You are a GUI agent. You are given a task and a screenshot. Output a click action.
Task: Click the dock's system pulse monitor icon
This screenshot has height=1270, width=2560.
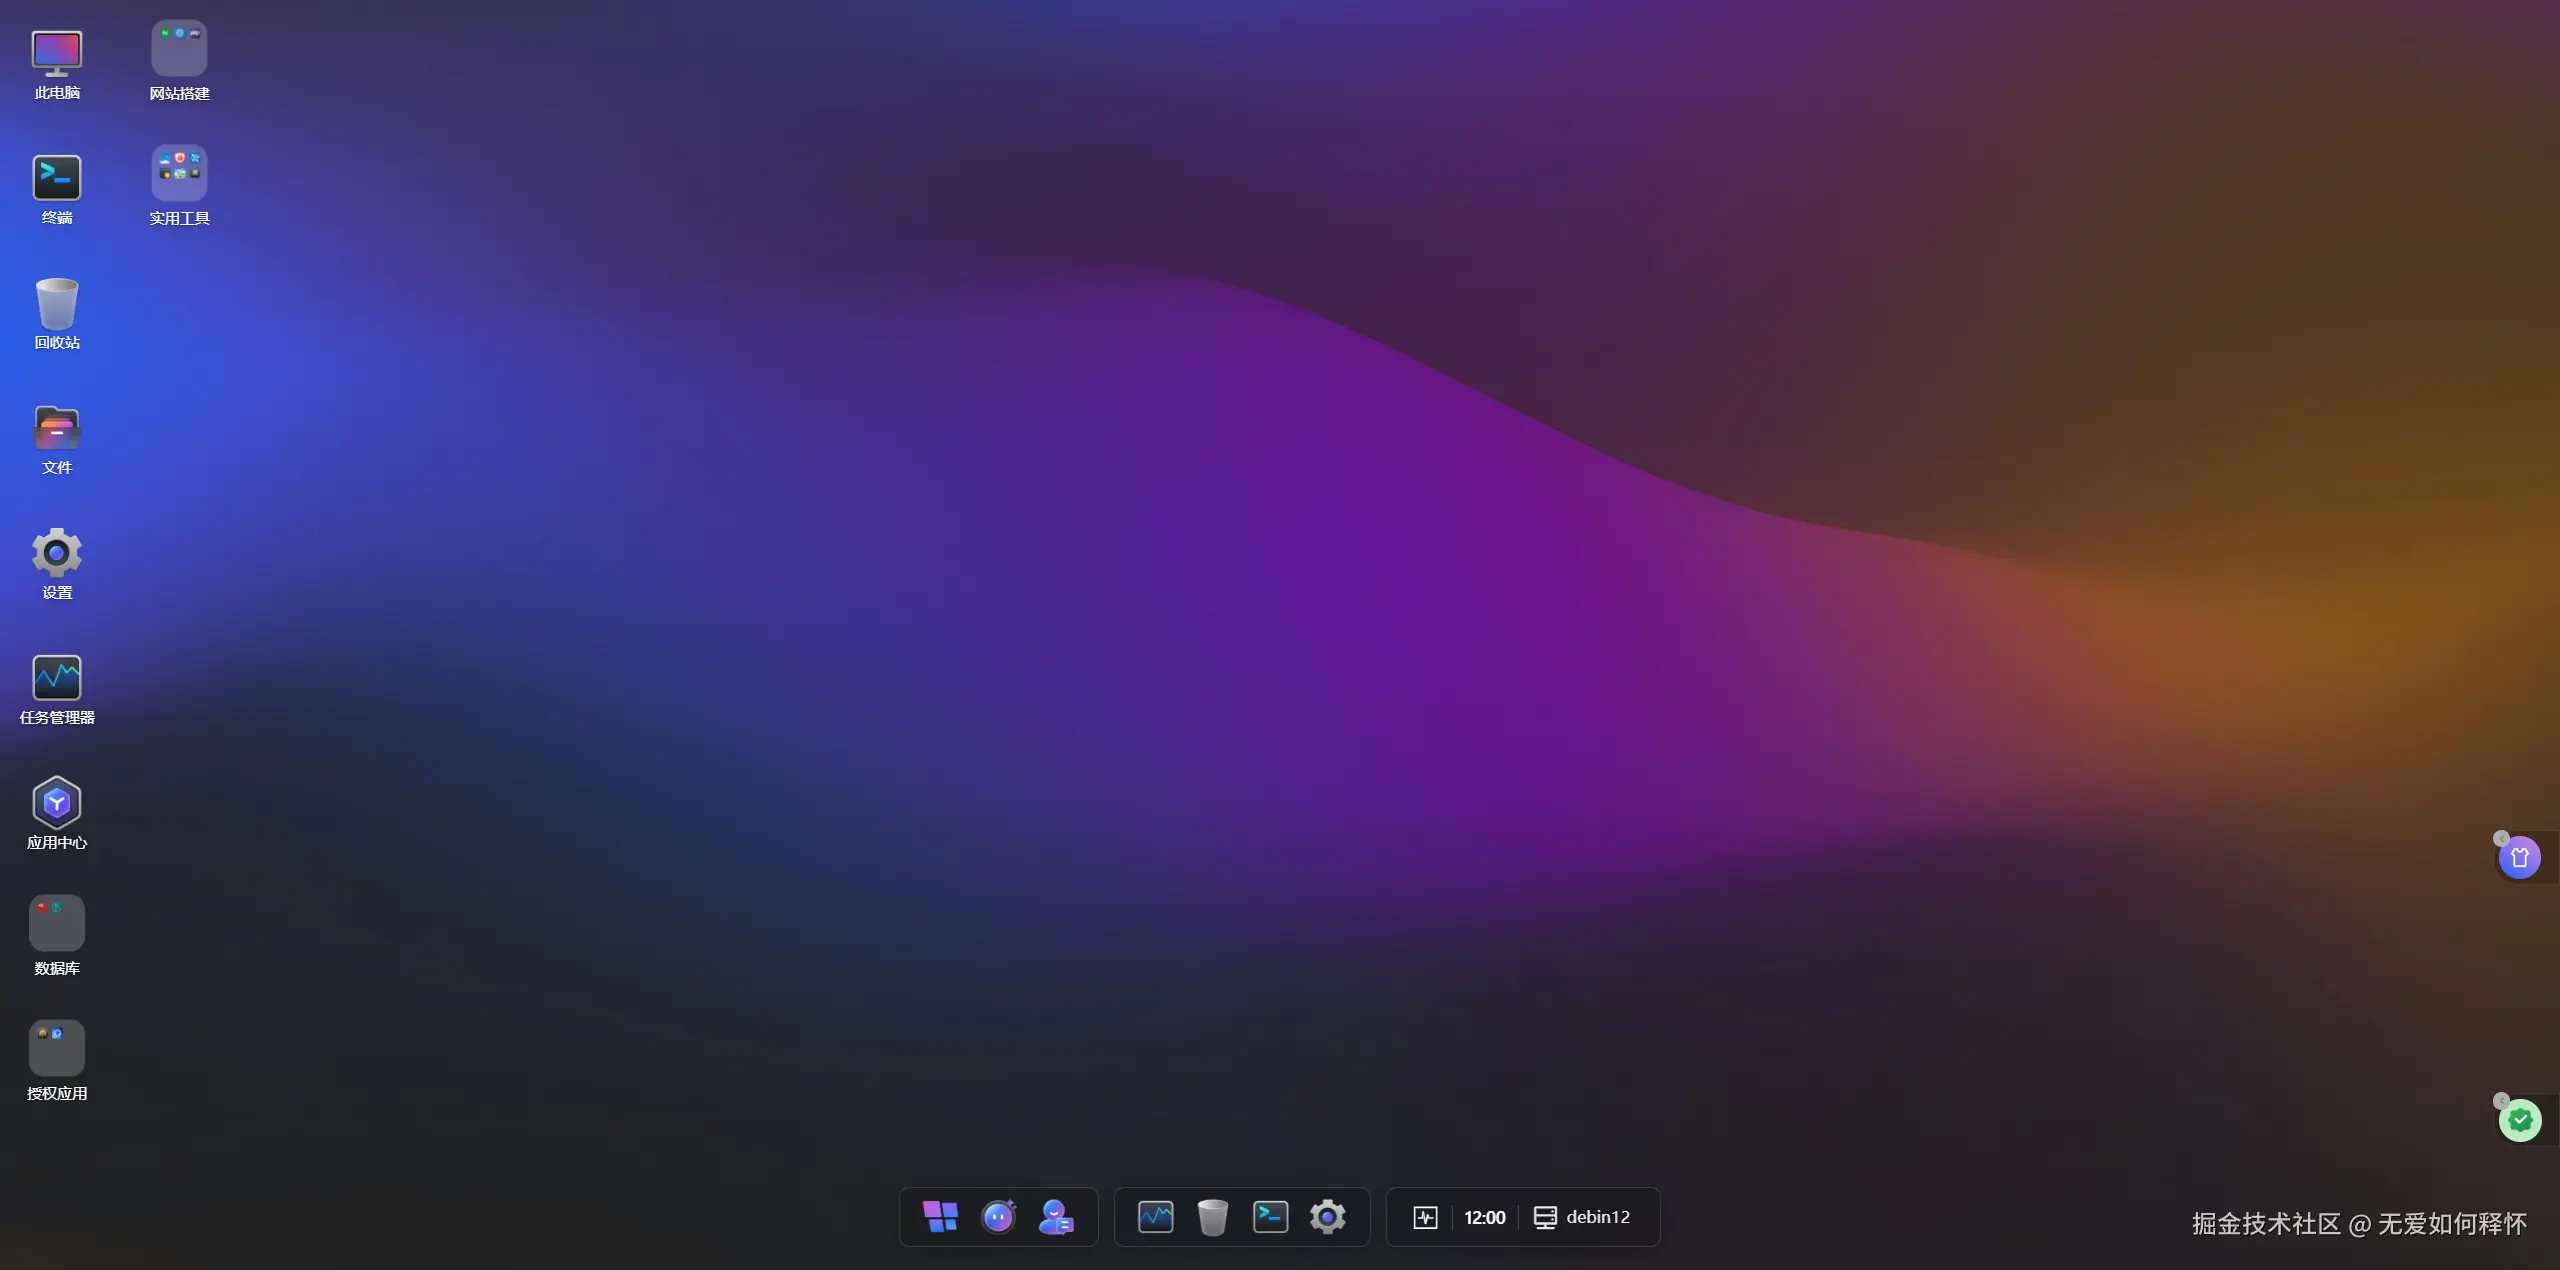(1425, 1217)
